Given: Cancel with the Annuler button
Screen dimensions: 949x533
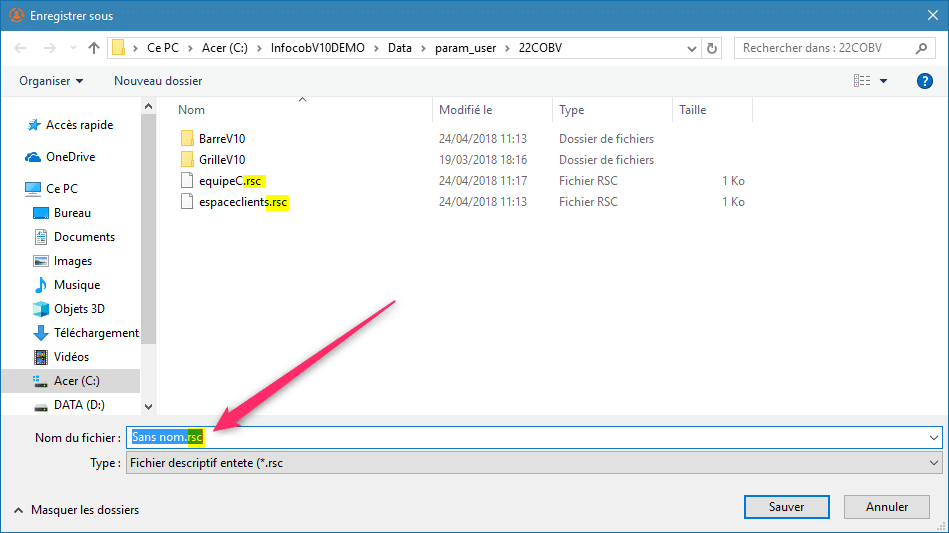Looking at the screenshot, I should pyautogui.click(x=886, y=507).
